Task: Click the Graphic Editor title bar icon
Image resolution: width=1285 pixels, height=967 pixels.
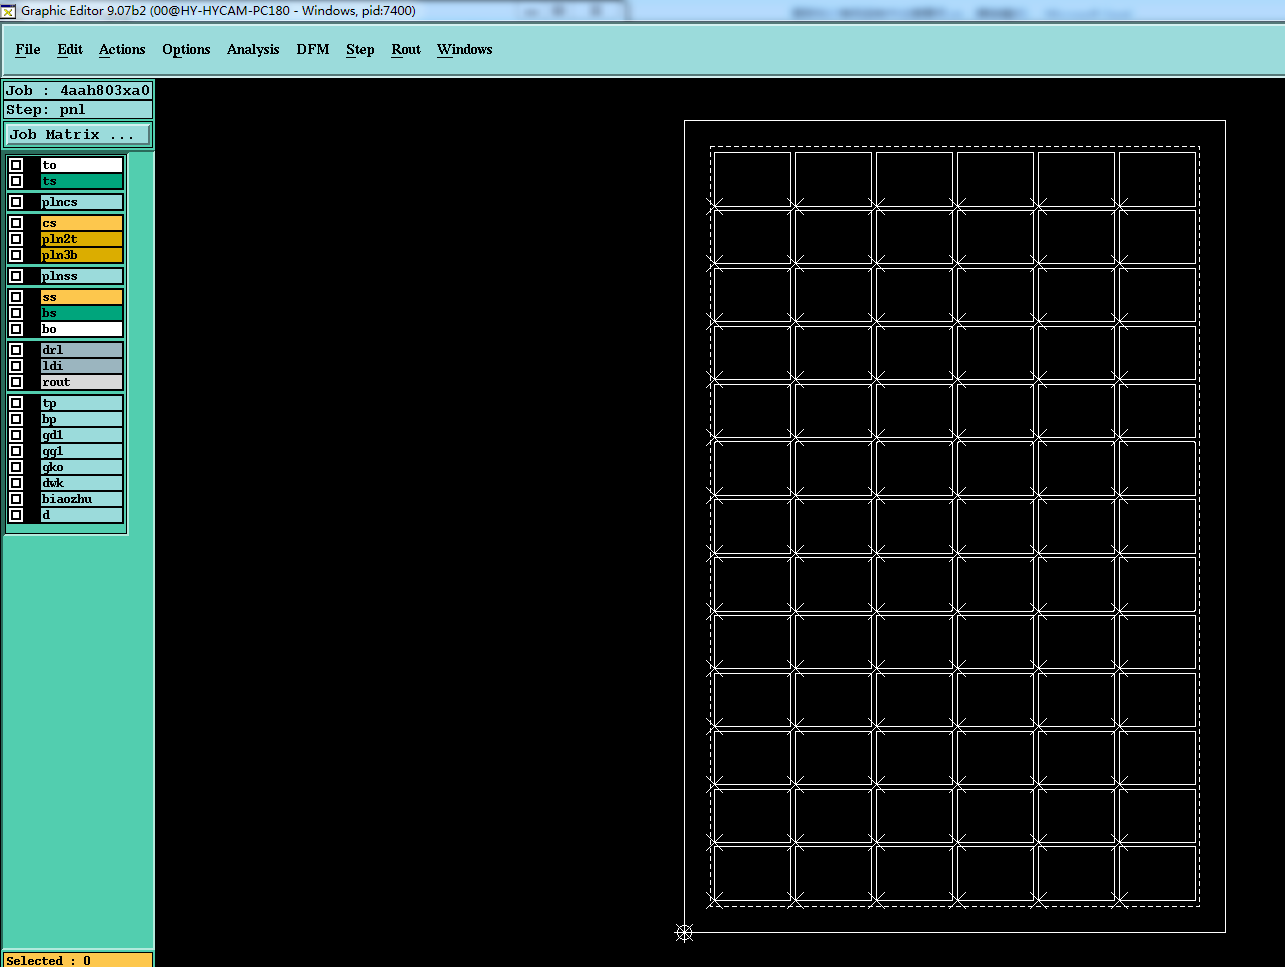Action: [x=9, y=11]
